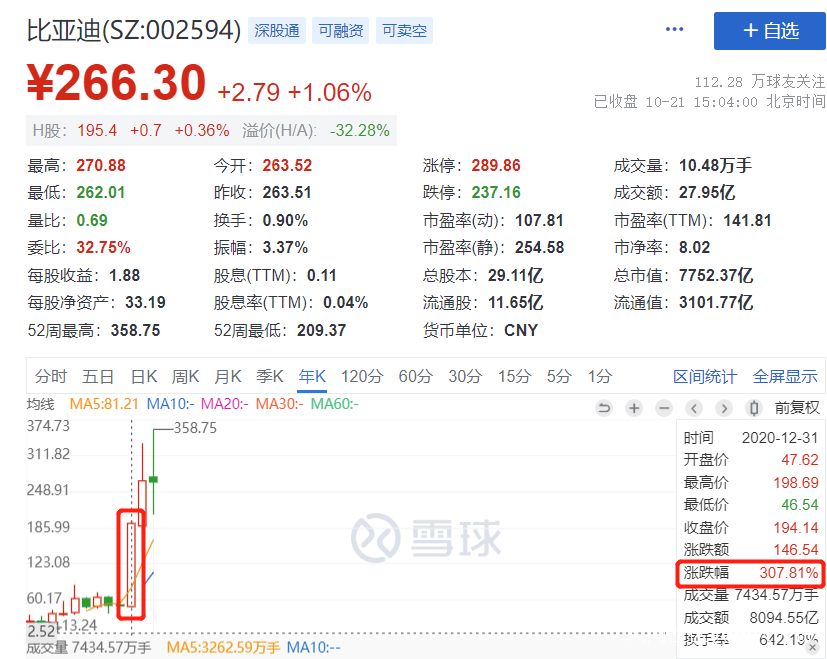
Task: Add stock with the 自选 button
Action: [770, 31]
